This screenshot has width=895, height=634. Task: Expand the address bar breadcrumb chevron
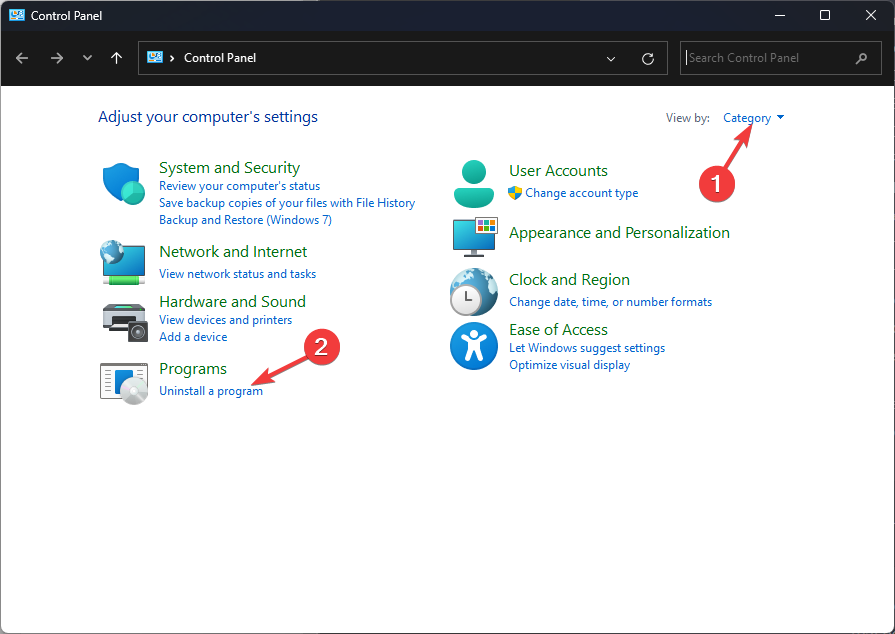(x=172, y=58)
